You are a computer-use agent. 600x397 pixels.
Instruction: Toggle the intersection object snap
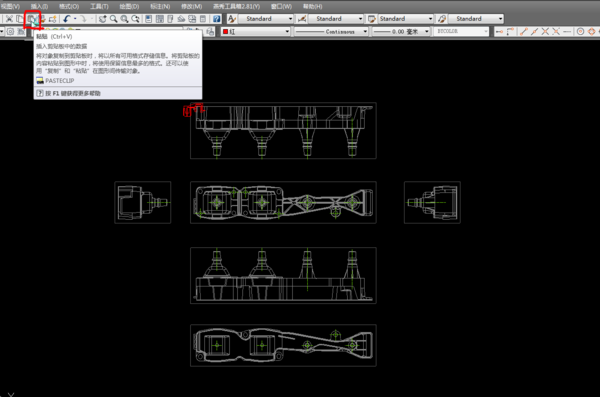[x=545, y=32]
